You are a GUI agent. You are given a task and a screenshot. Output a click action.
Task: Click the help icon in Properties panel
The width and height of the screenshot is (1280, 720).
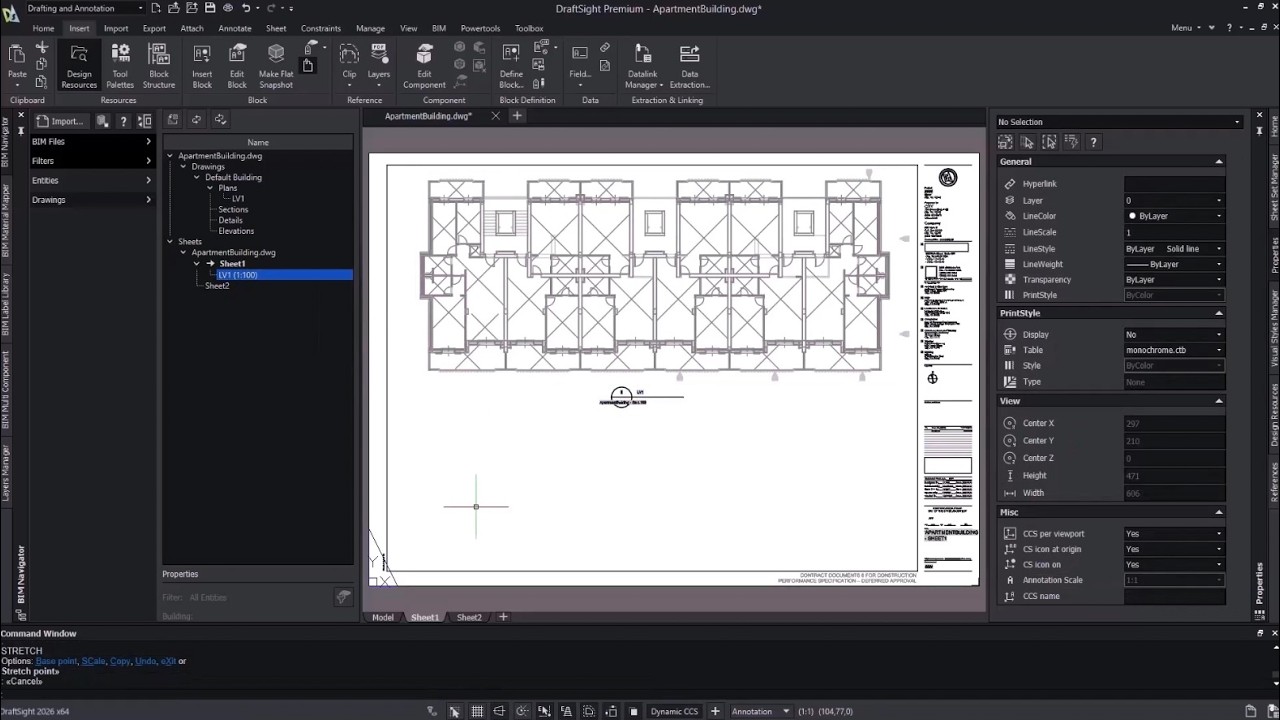click(x=1093, y=142)
